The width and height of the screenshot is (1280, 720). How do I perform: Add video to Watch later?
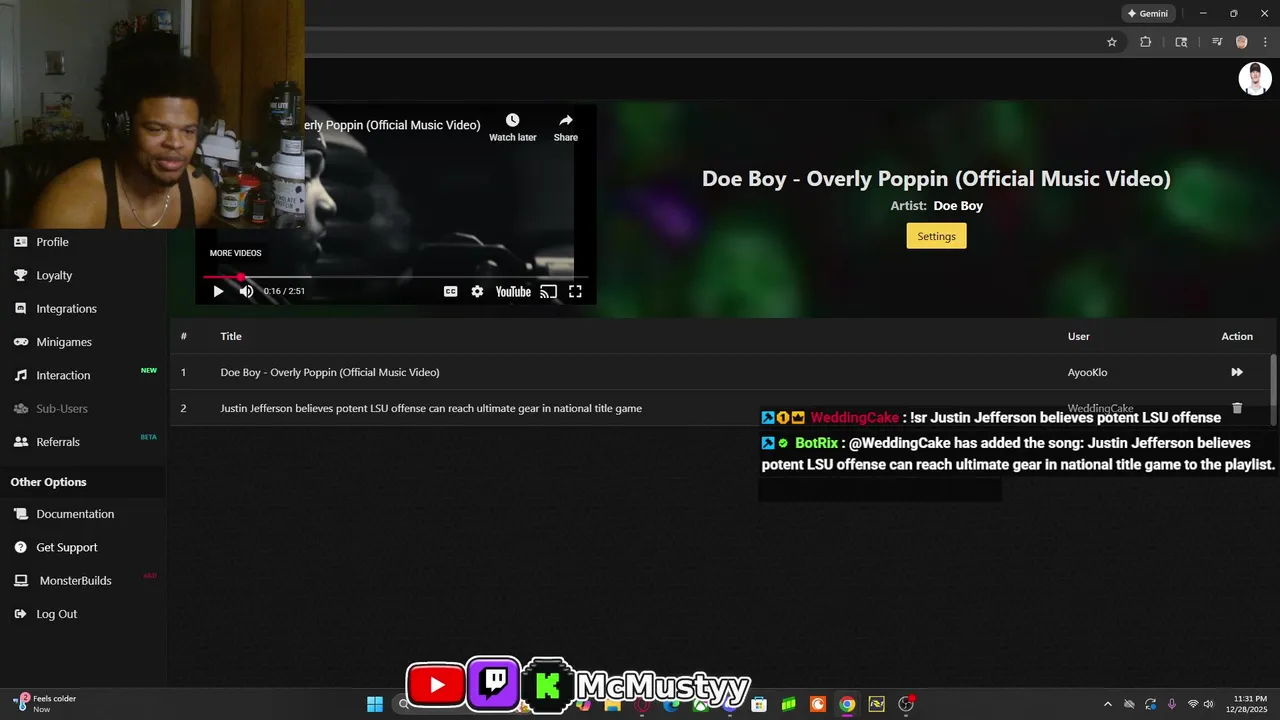coord(512,127)
